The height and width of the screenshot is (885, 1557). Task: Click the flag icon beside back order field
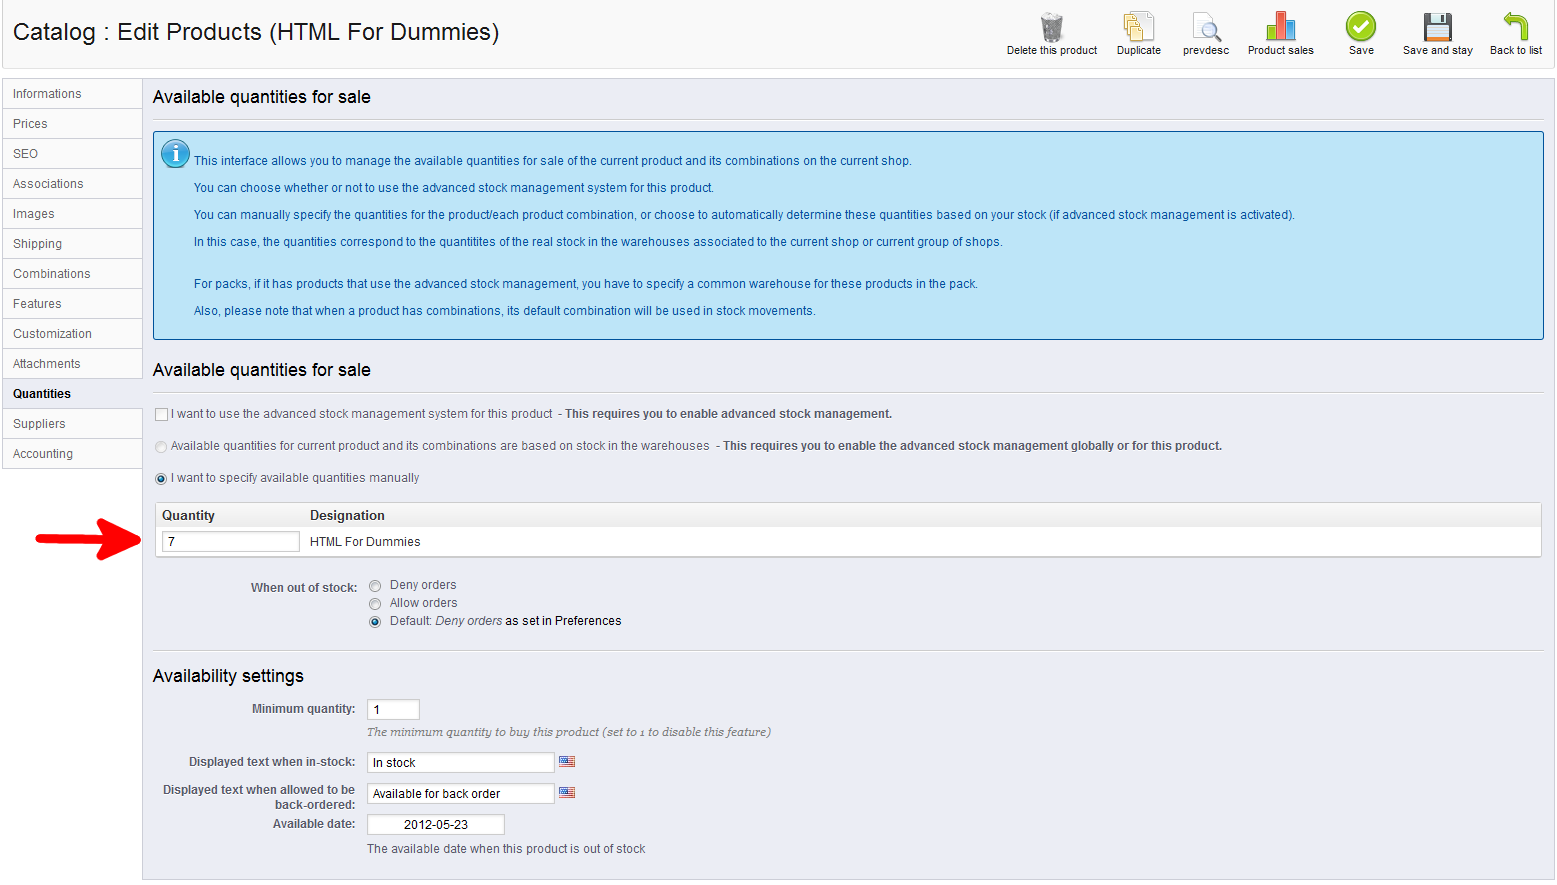[x=567, y=793]
